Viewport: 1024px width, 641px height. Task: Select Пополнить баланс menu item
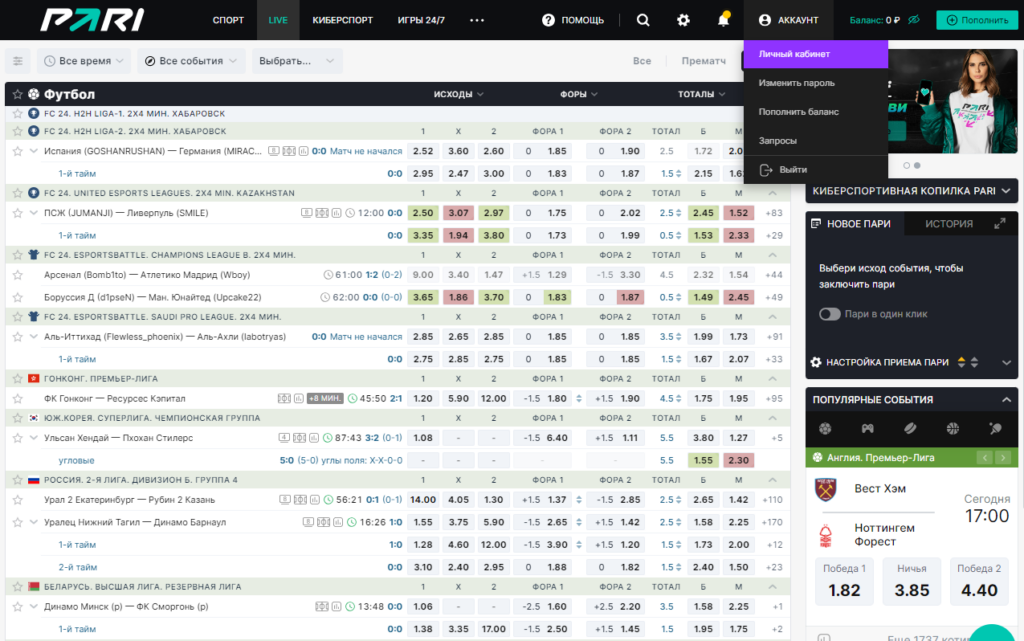coord(815,112)
